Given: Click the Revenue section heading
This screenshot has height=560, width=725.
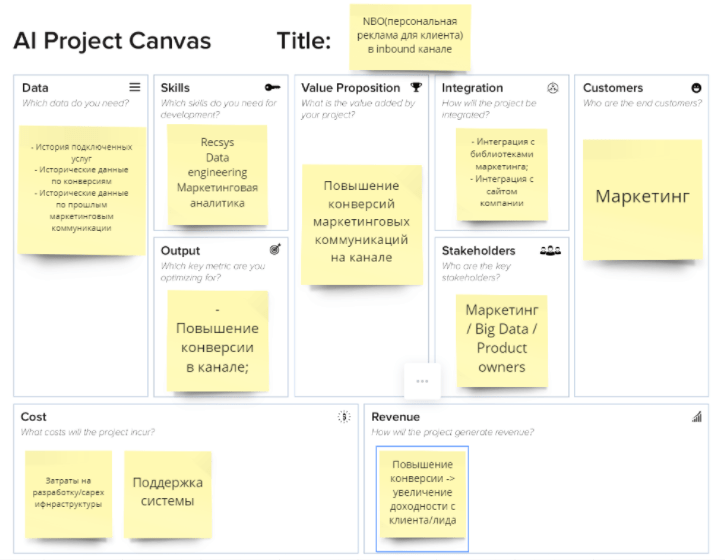Looking at the screenshot, I should (x=395, y=417).
